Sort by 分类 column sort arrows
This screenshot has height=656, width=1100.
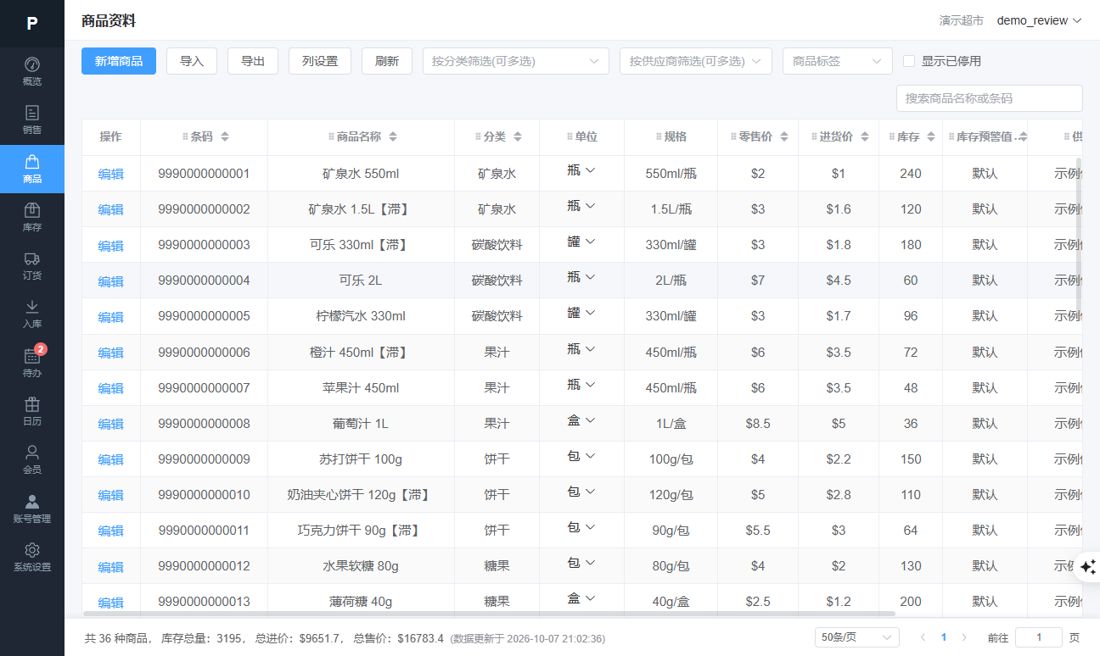[x=517, y=137]
